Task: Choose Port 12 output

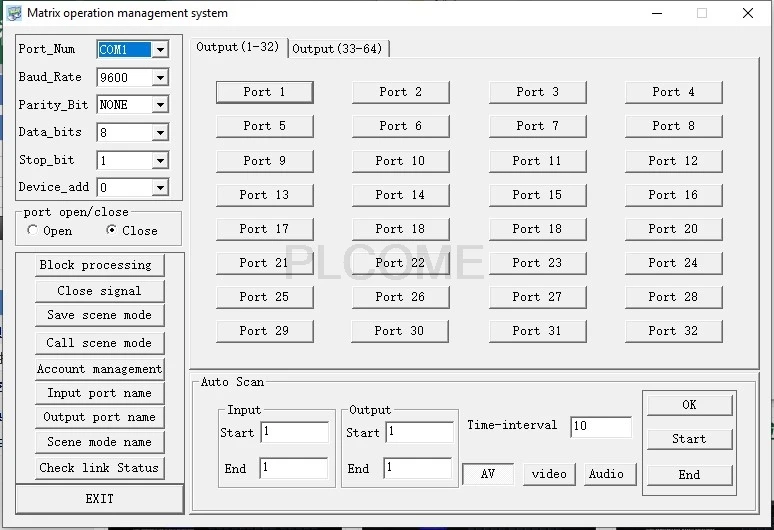Action: [674, 161]
